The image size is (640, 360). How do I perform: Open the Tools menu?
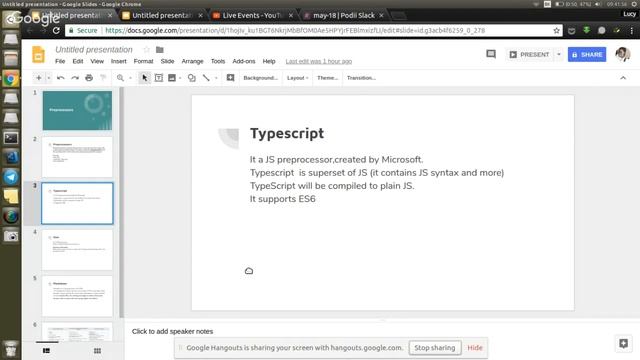pyautogui.click(x=218, y=61)
